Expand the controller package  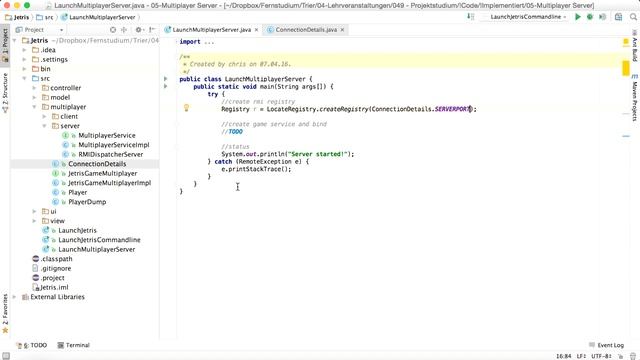35,88
